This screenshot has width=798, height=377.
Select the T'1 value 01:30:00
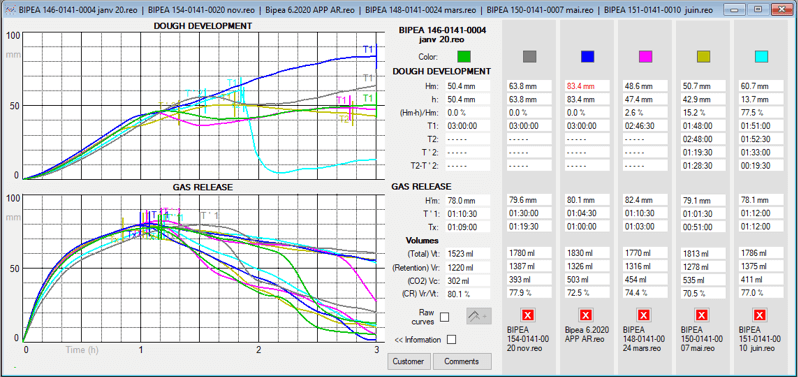[x=529, y=213]
